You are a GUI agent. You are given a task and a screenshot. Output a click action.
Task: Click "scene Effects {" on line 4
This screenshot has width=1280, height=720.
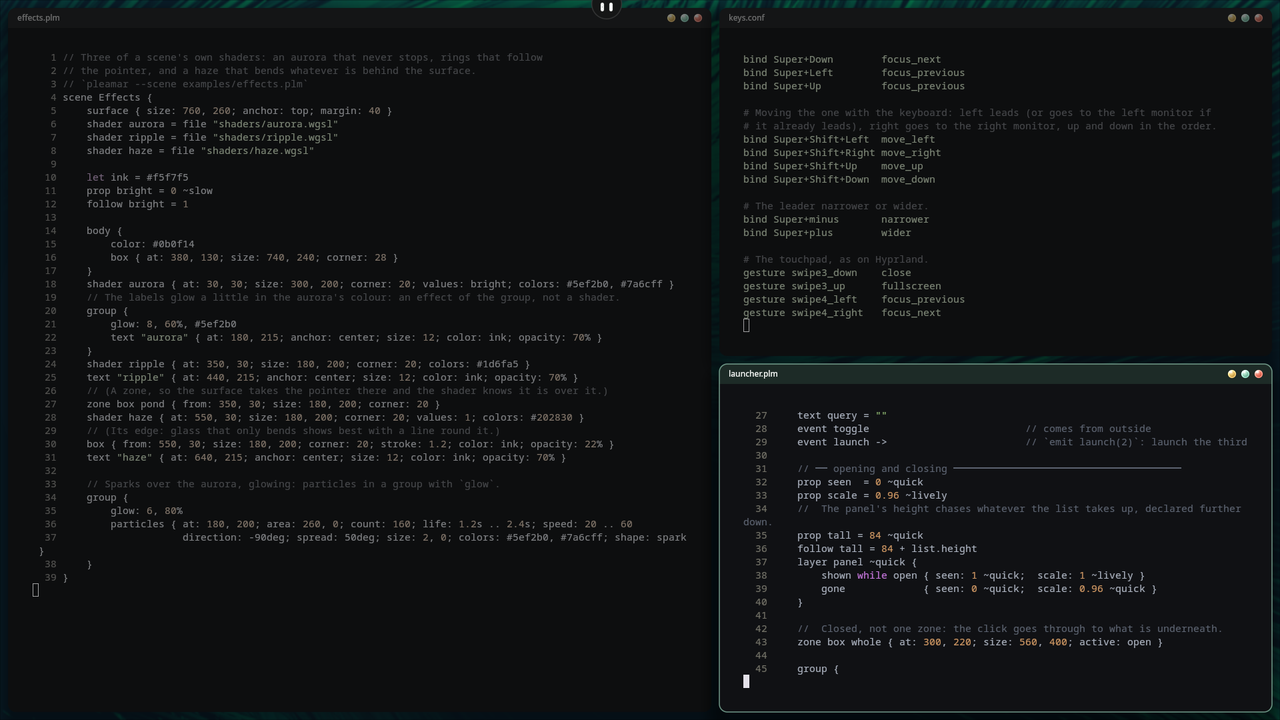pyautogui.click(x=108, y=97)
